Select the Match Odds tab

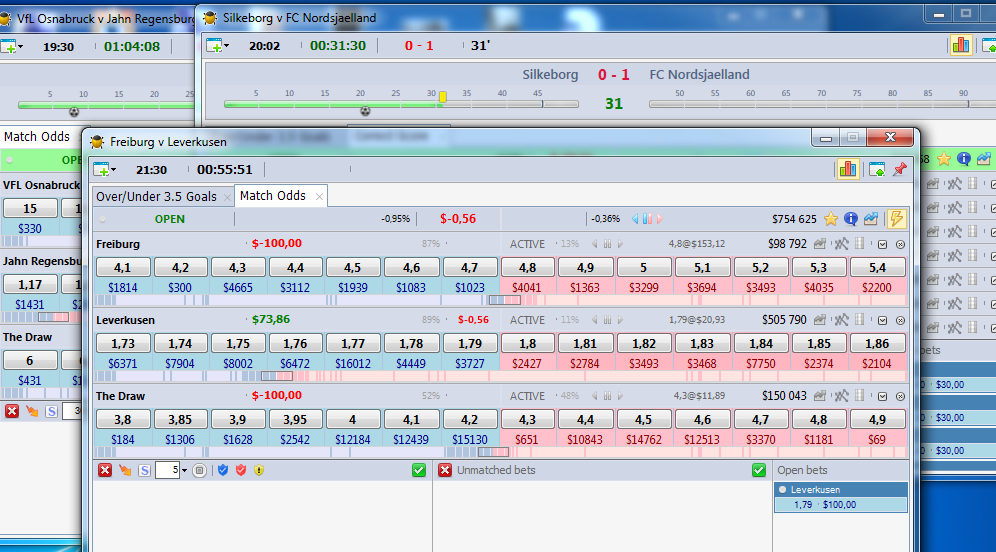(273, 196)
